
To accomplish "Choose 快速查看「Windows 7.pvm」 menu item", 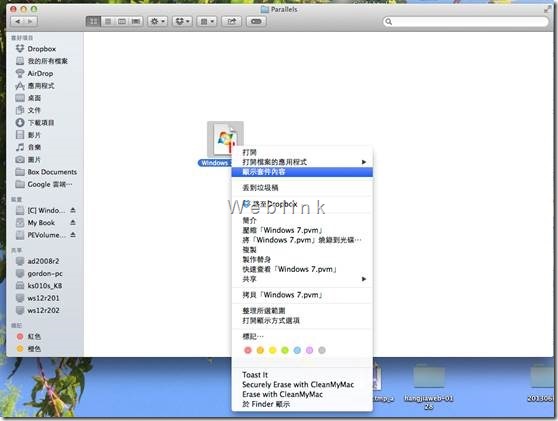I will [x=302, y=269].
